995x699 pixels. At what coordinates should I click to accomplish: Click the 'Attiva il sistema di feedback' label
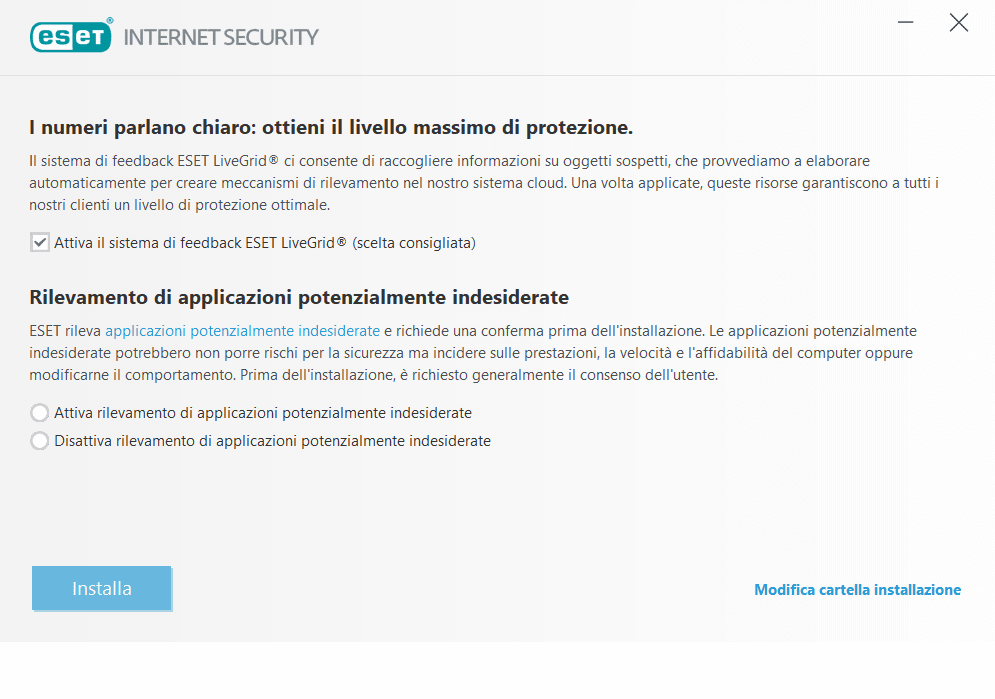[200, 243]
